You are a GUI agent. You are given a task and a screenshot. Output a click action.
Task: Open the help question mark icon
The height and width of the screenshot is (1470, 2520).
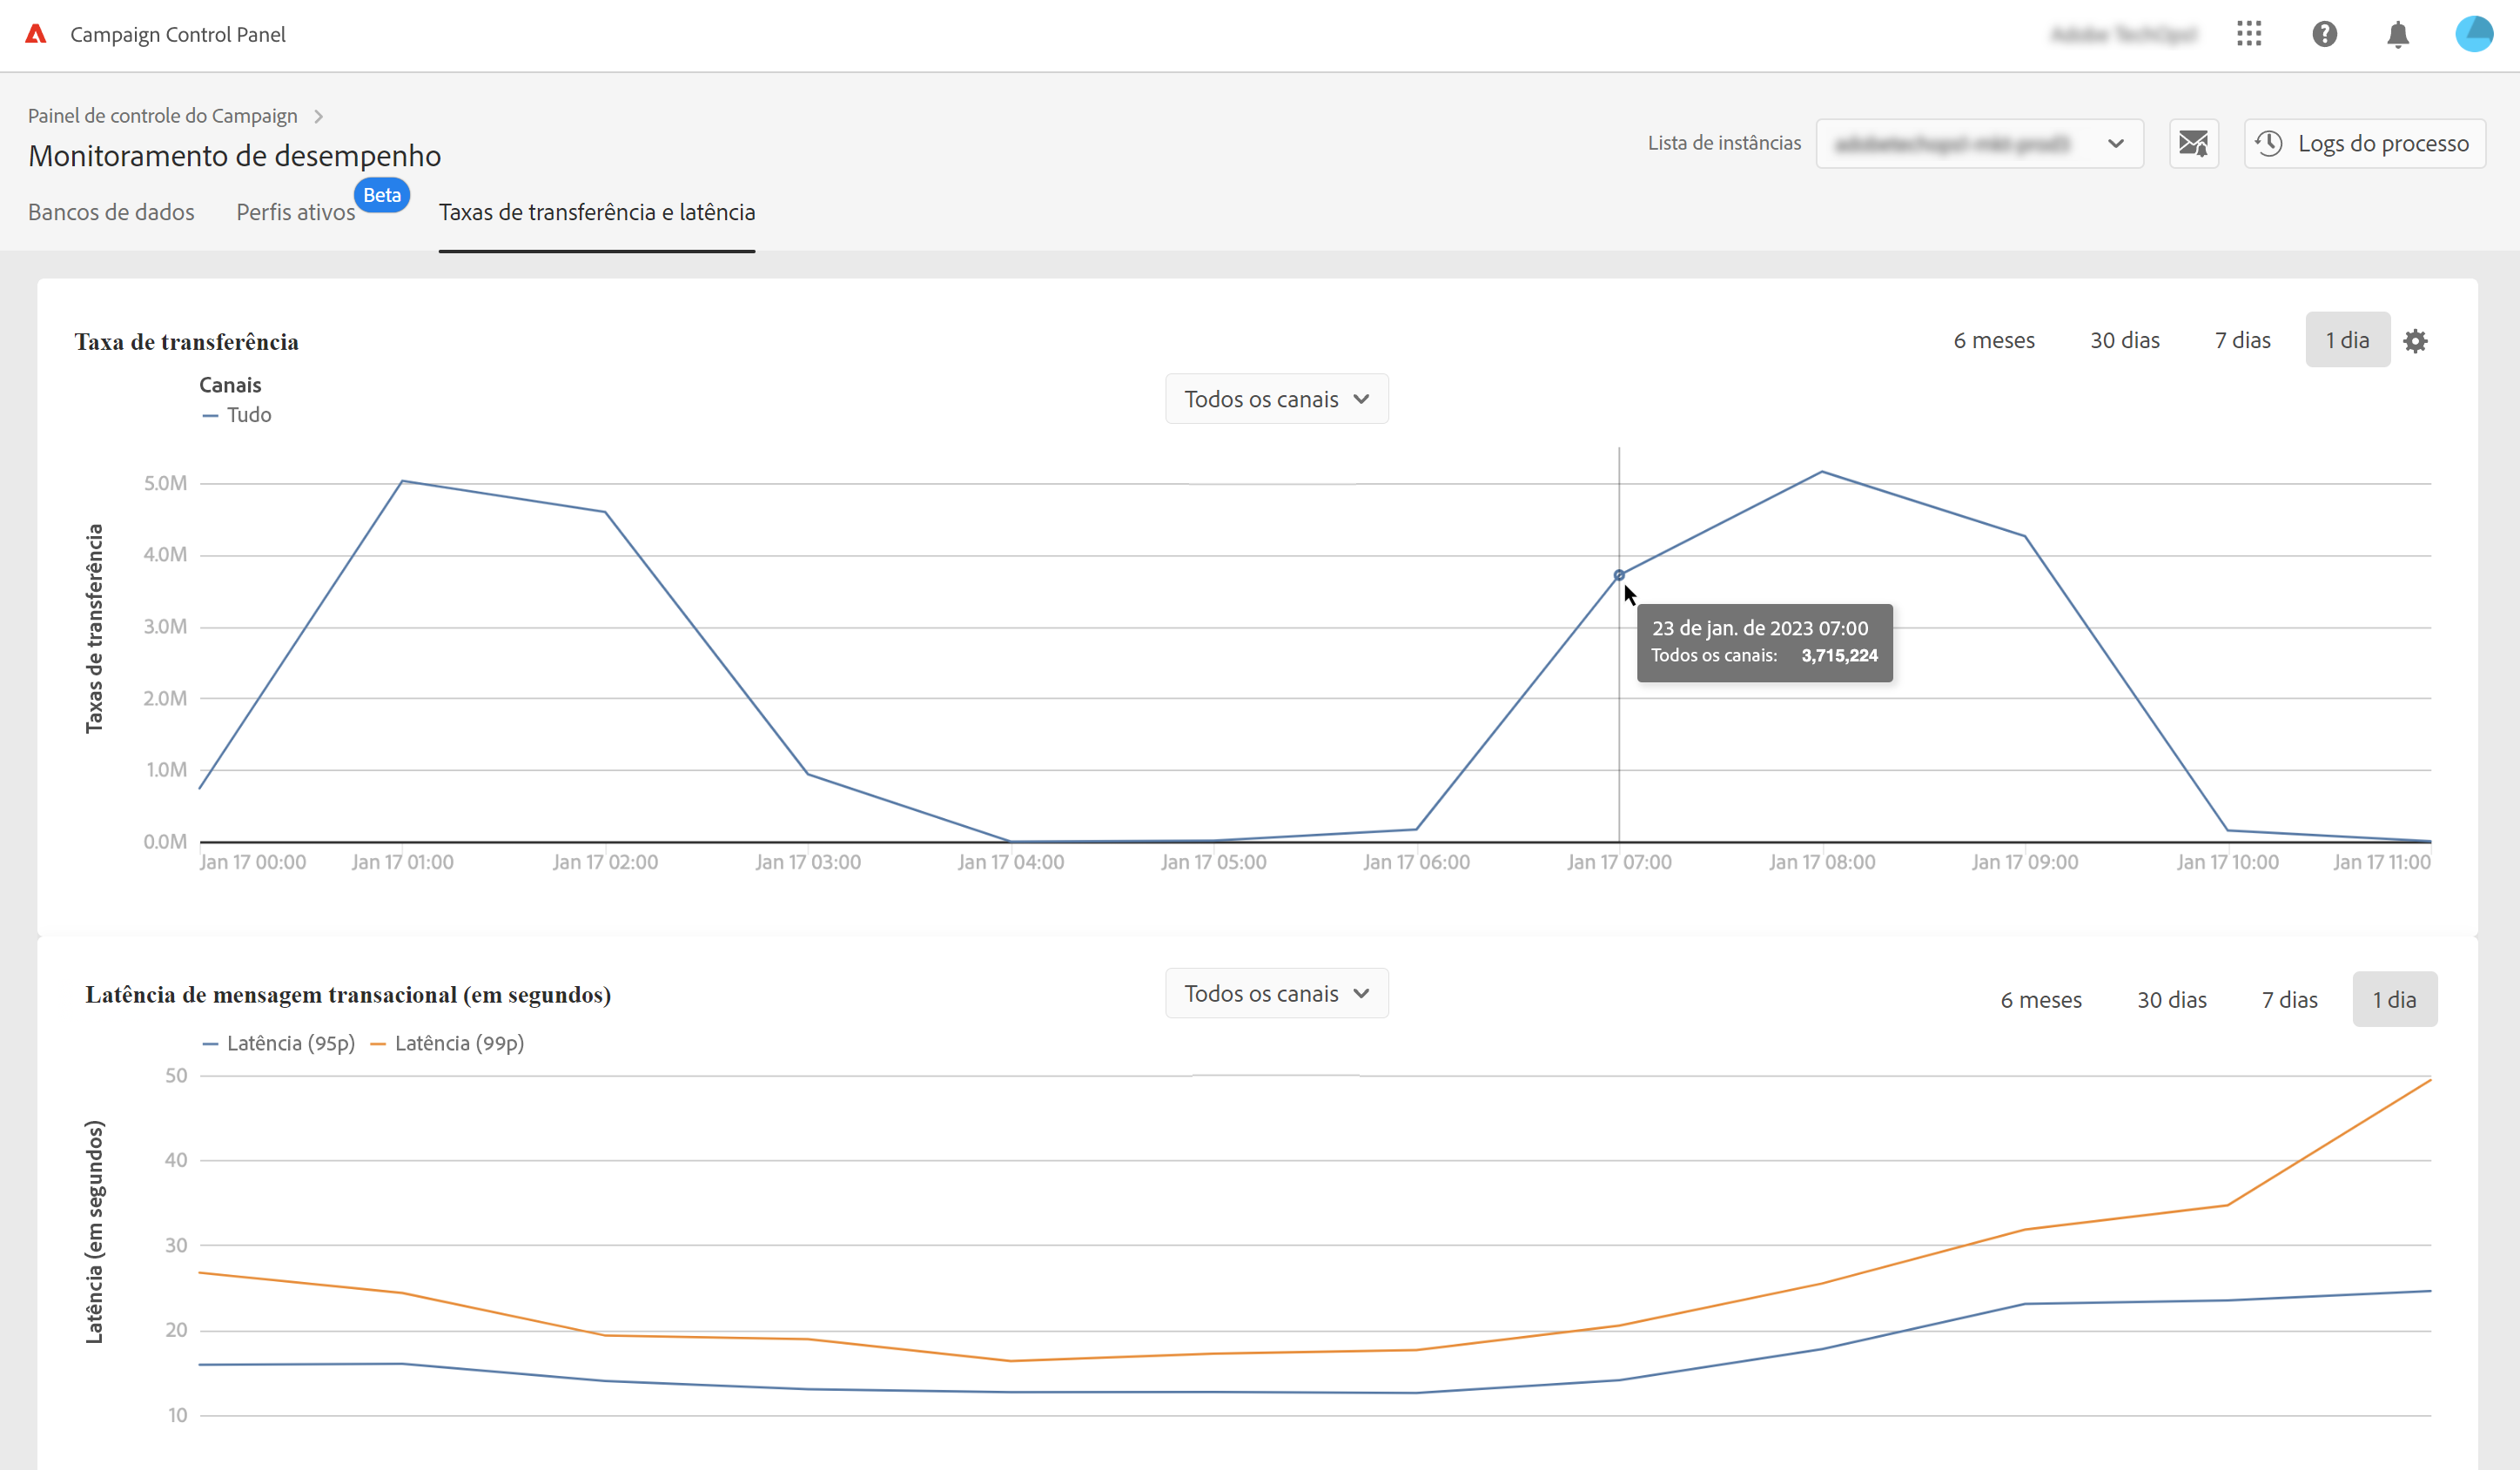click(x=2324, y=34)
